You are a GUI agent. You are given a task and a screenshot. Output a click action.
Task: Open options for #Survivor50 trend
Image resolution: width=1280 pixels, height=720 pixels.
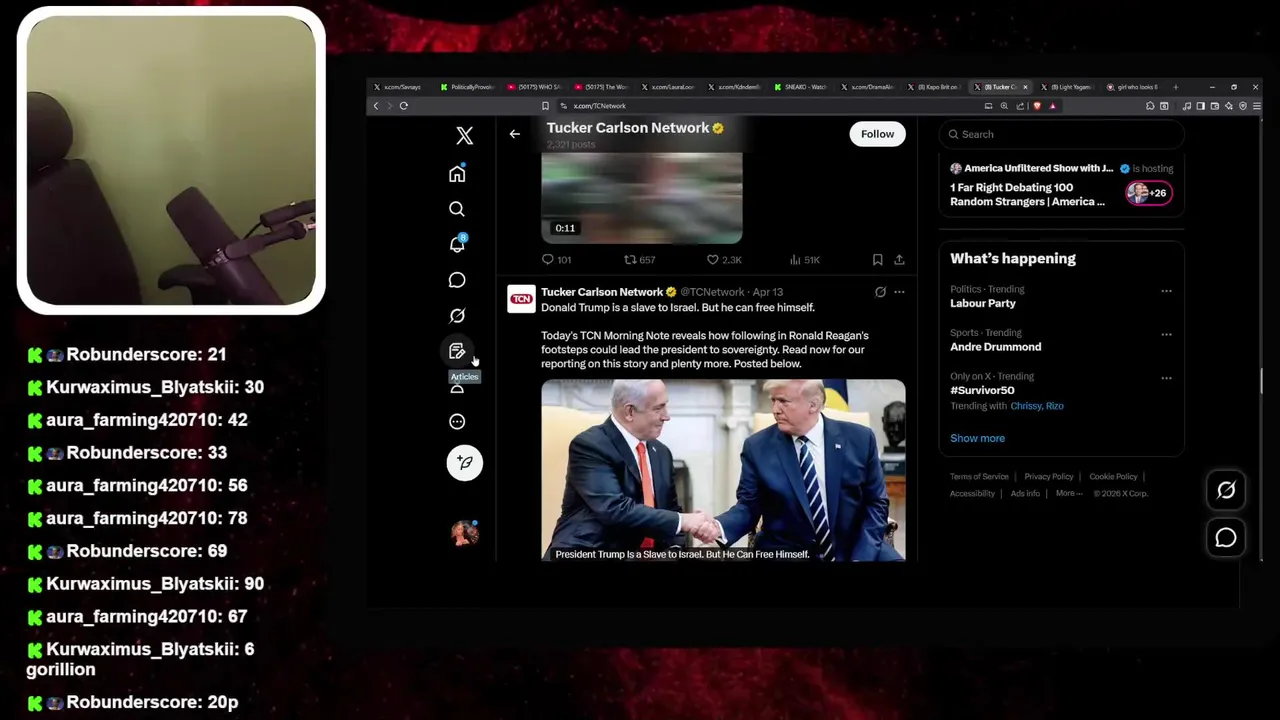point(1166,378)
